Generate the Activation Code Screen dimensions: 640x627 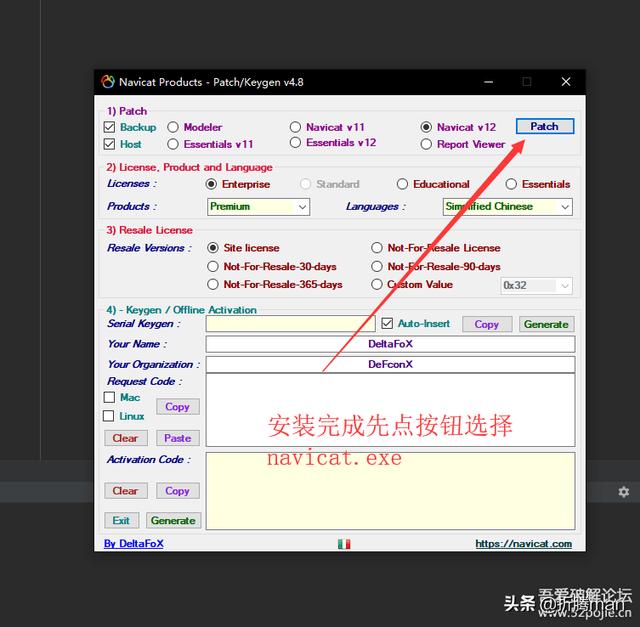coord(173,520)
